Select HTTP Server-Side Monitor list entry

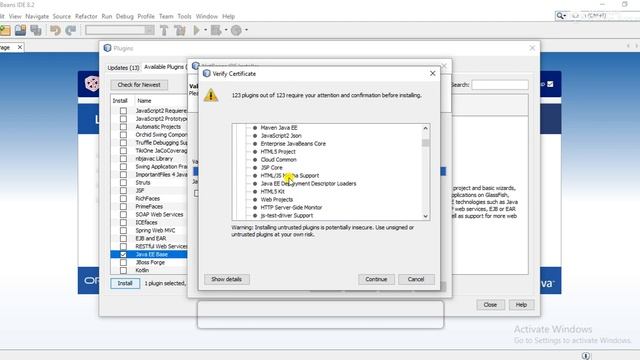click(291, 207)
